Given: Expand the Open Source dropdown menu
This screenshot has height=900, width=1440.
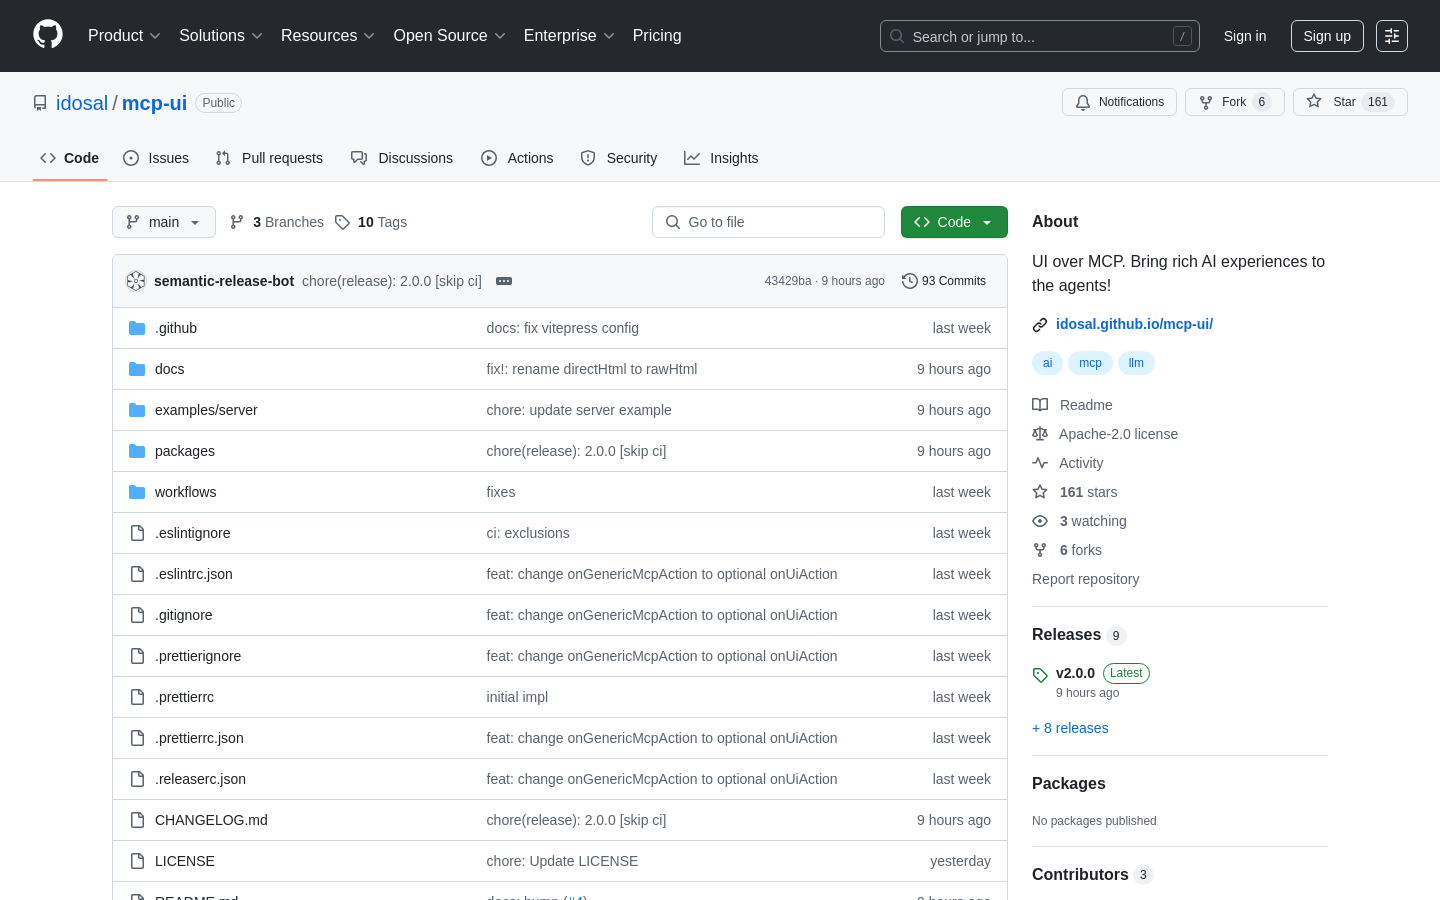Looking at the screenshot, I should [x=450, y=36].
